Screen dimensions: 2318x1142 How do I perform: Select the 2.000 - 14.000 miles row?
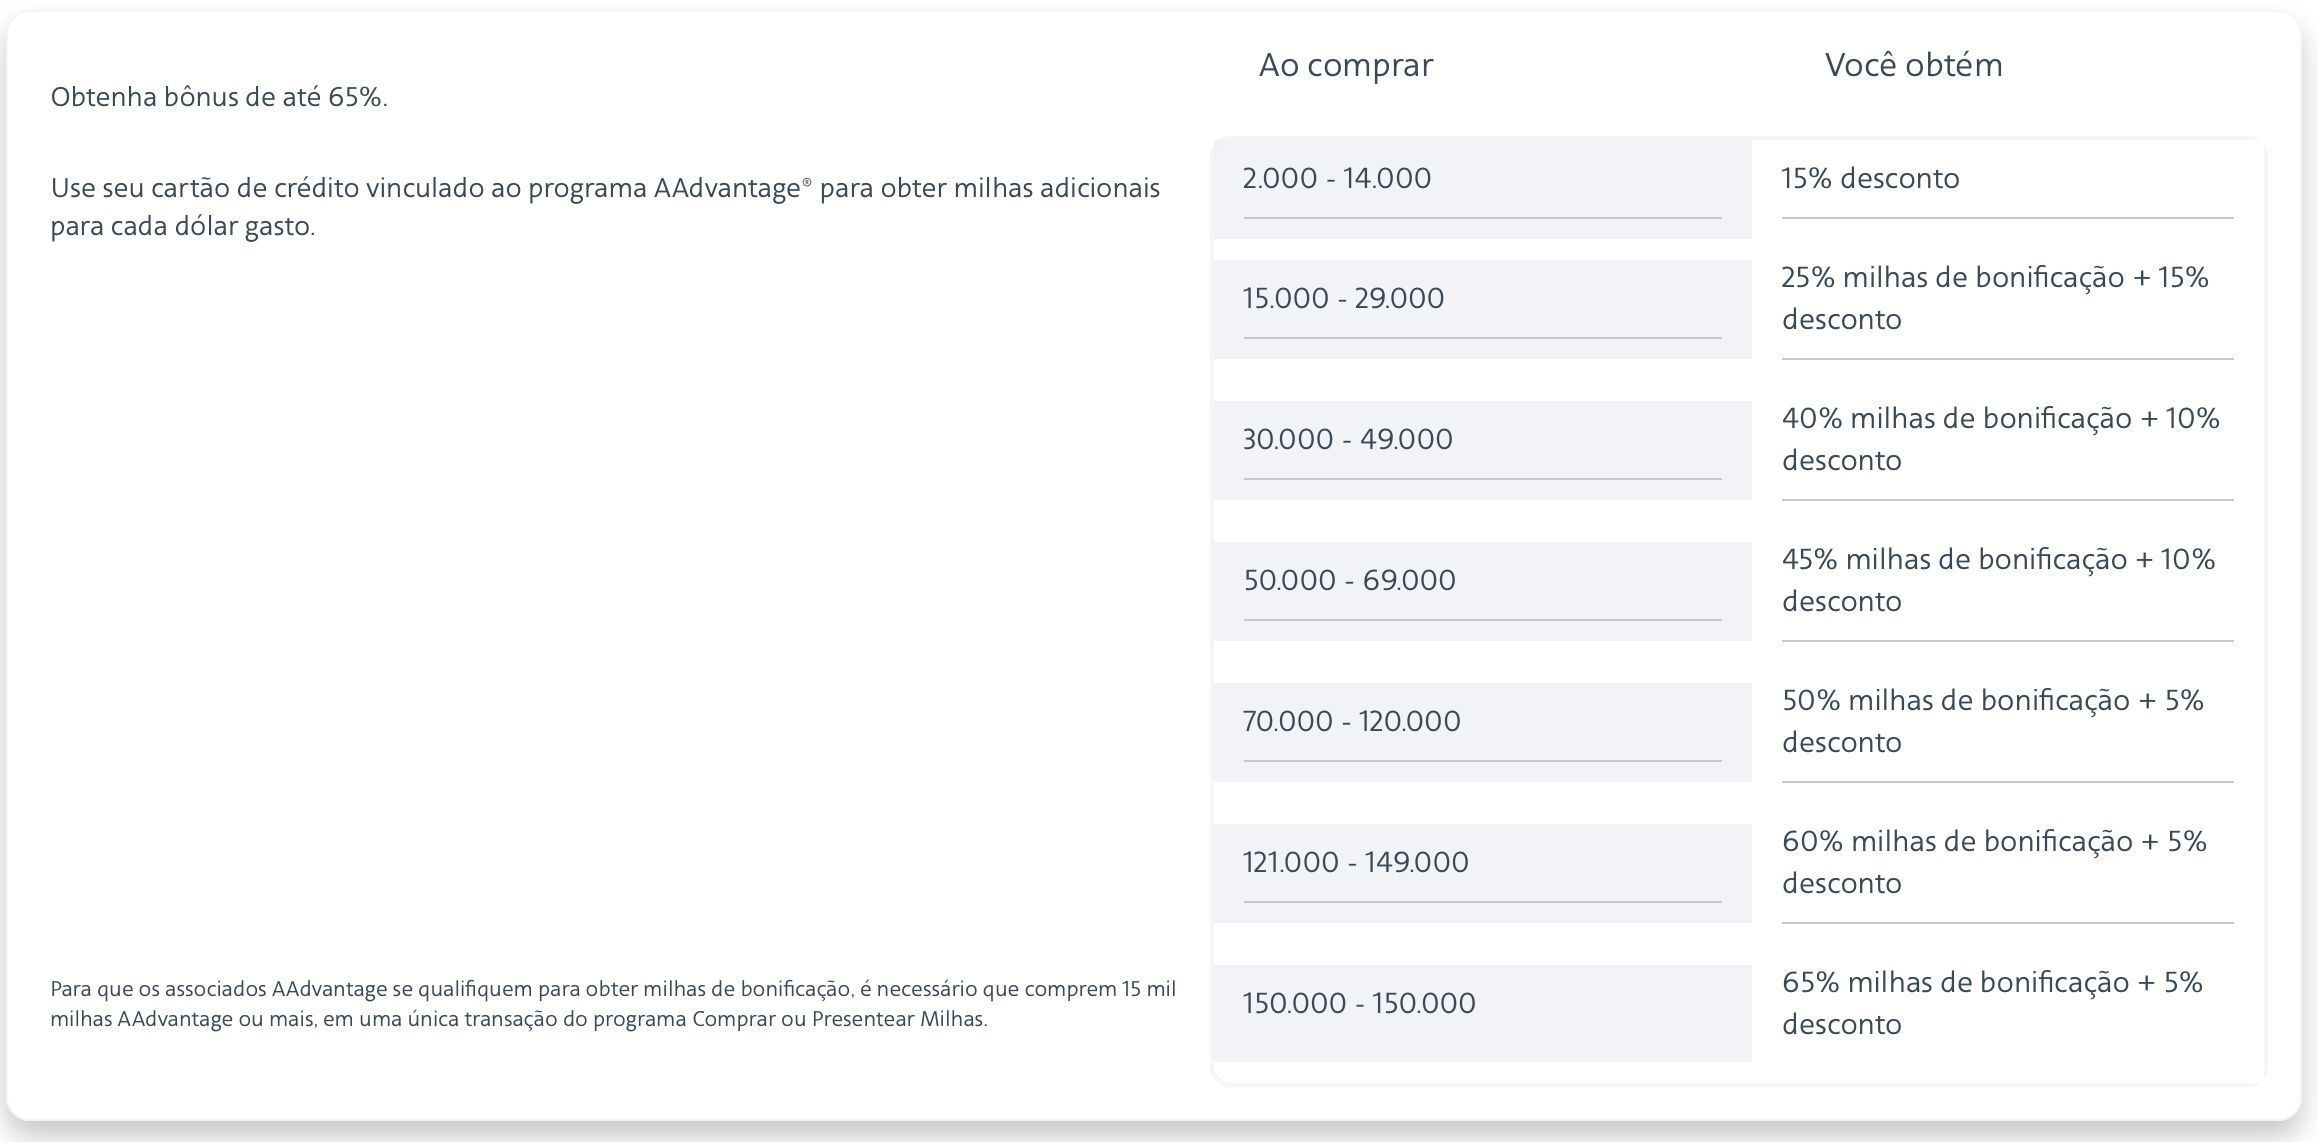pyautogui.click(x=1482, y=188)
